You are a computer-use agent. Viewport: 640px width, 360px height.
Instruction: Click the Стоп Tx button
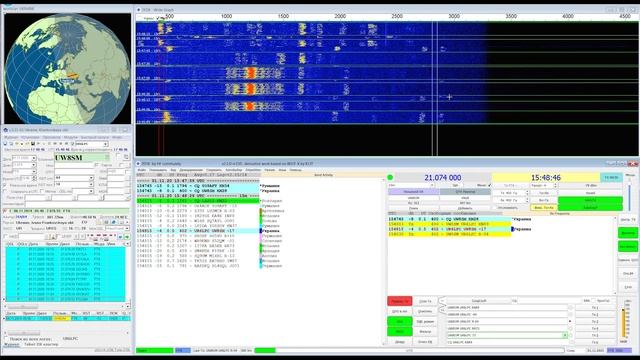coord(425,301)
